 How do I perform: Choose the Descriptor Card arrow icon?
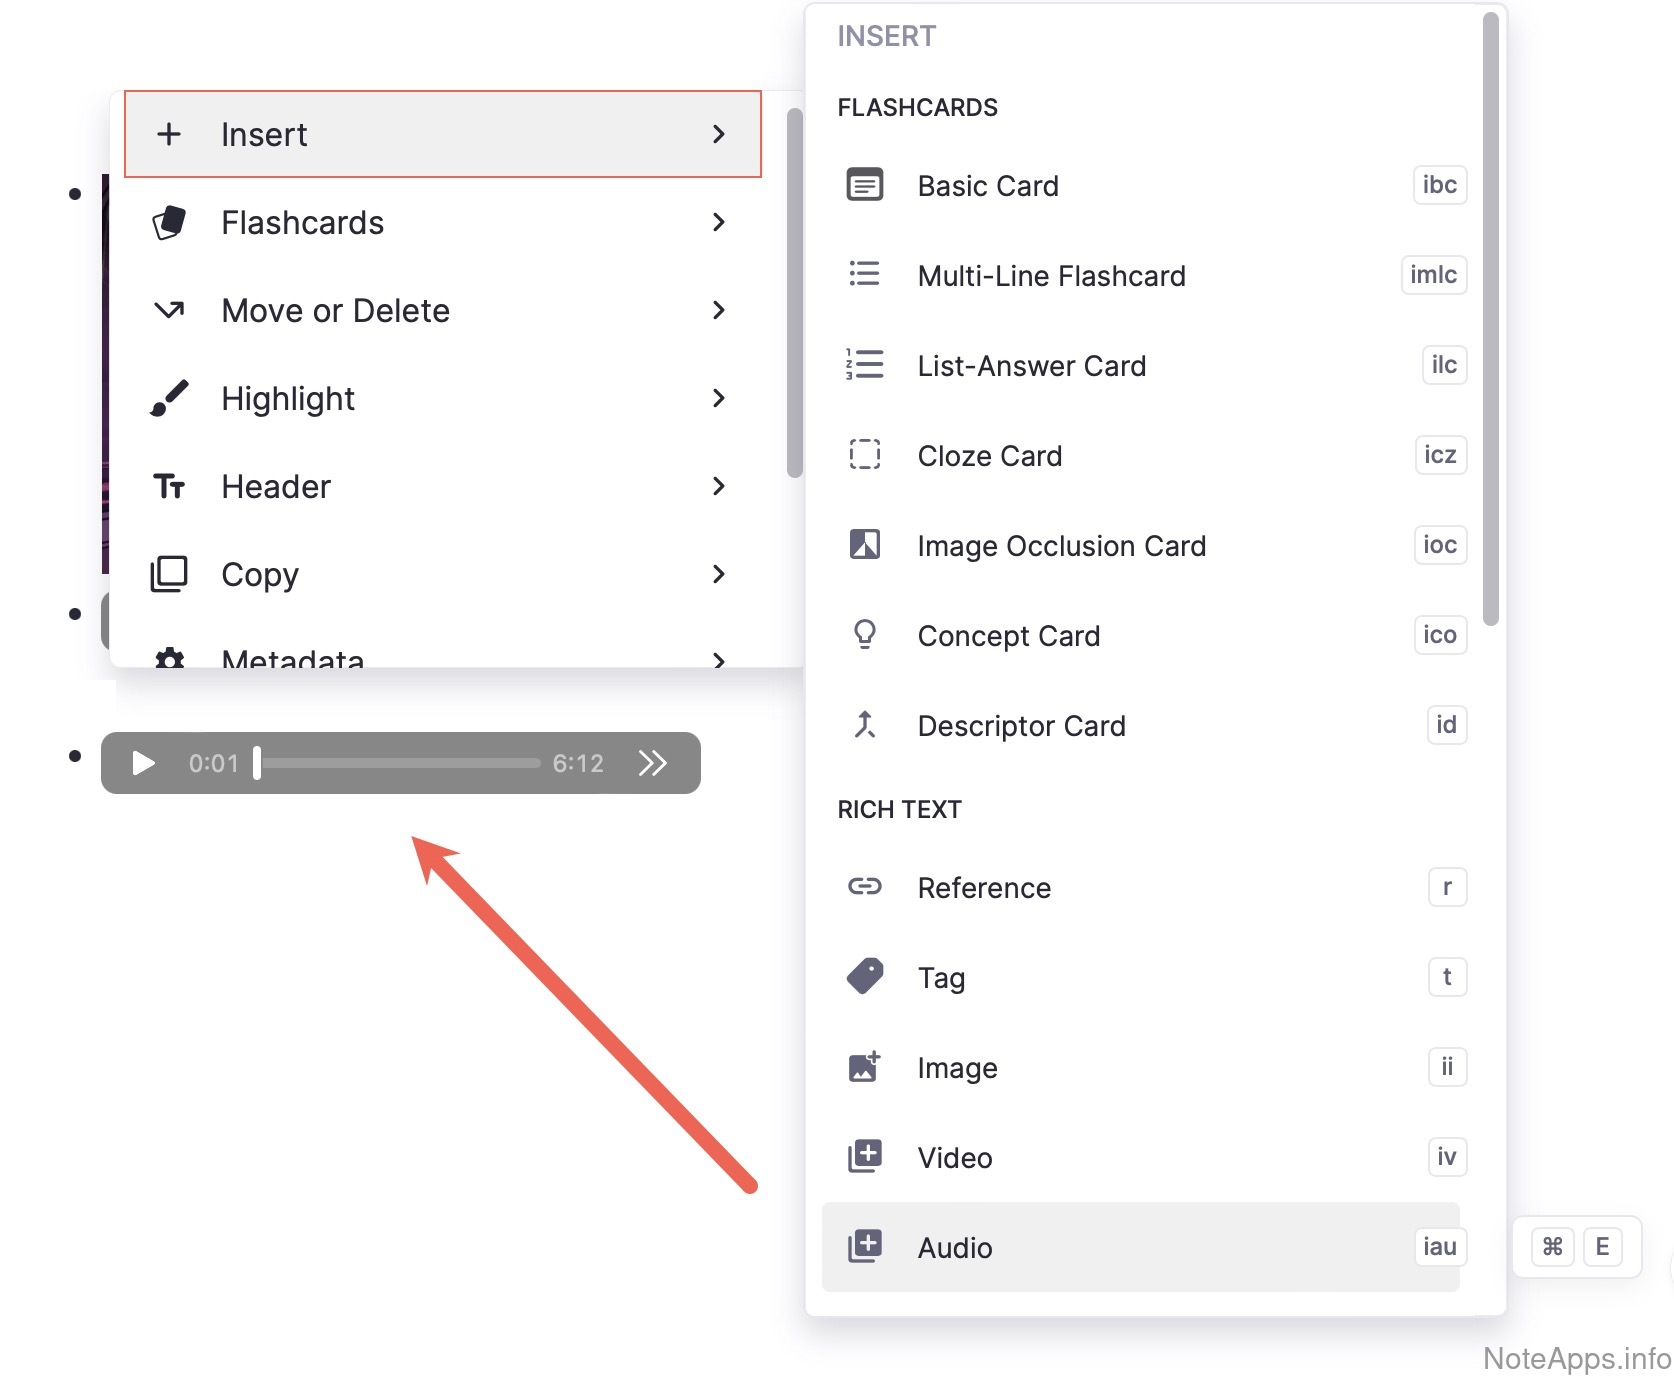[x=864, y=725]
